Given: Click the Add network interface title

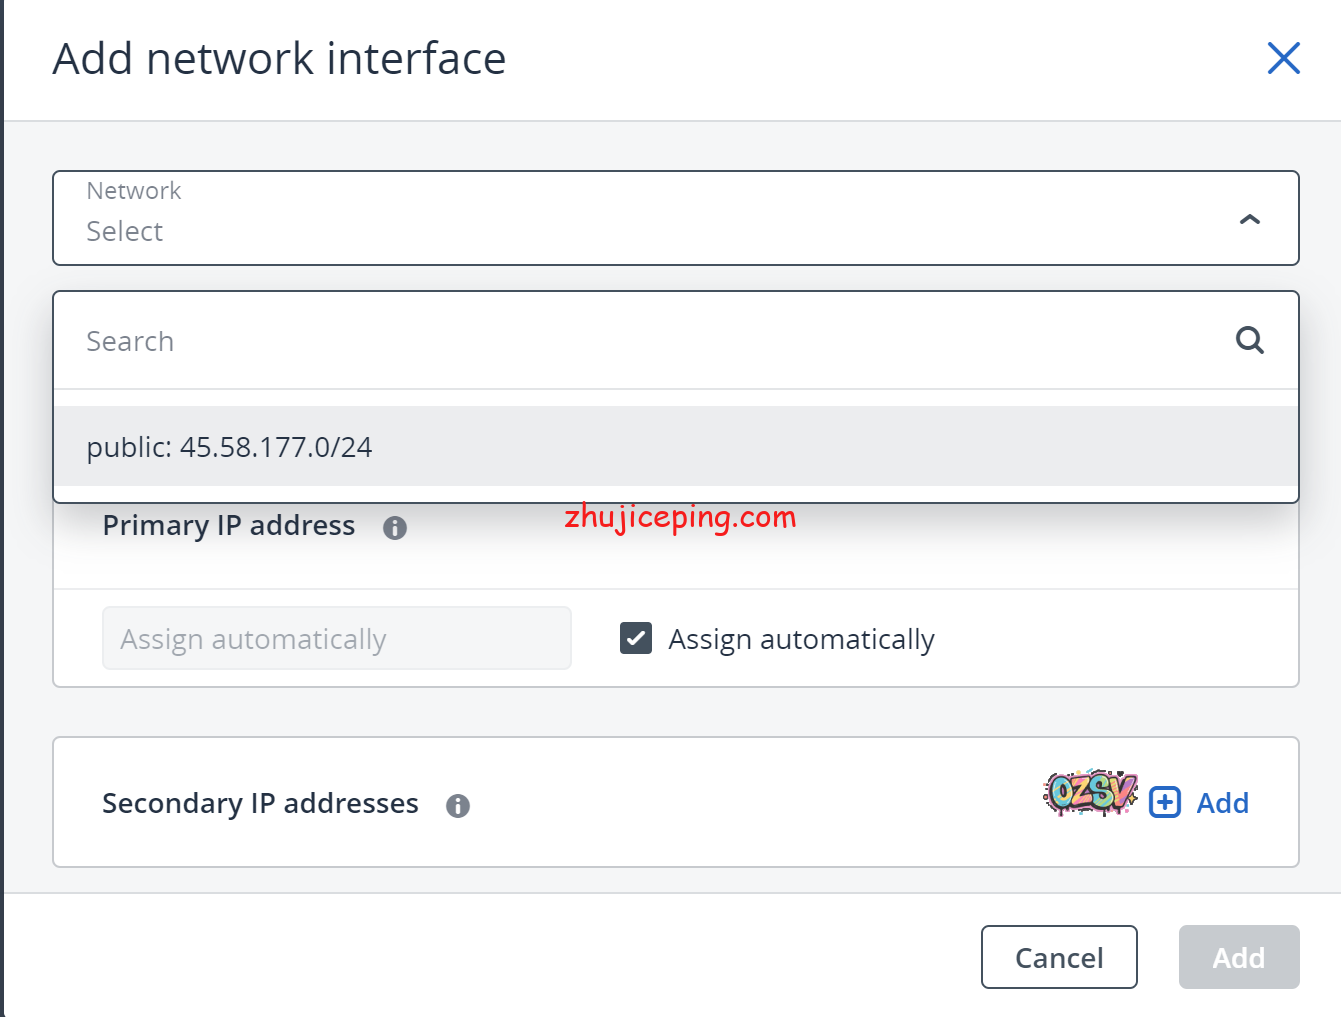Looking at the screenshot, I should point(280,59).
